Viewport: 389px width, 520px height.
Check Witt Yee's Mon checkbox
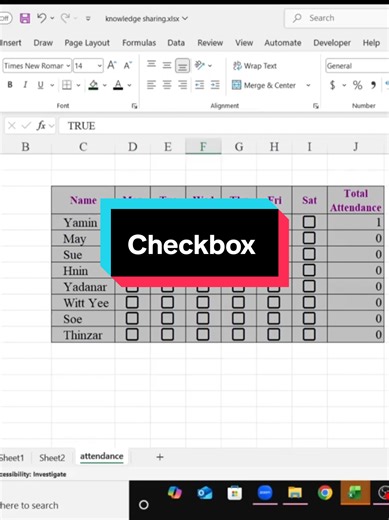(x=132, y=302)
